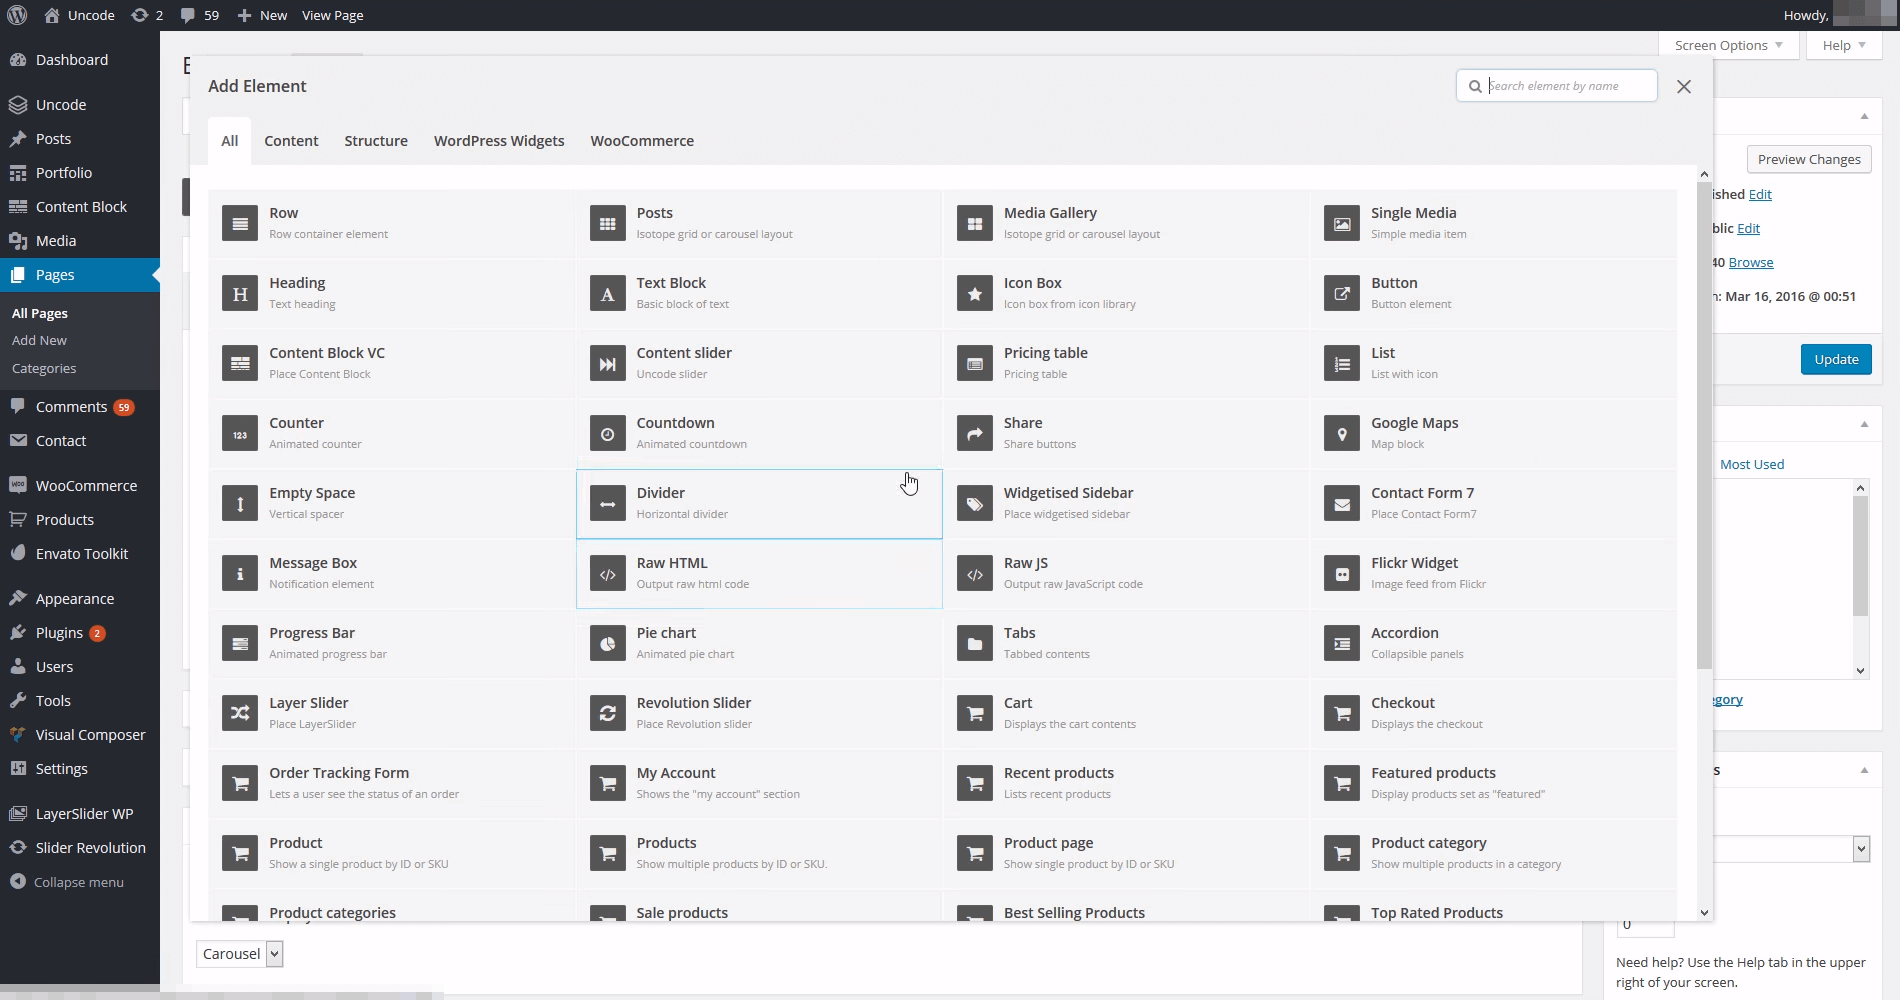Insert the Accordion panels element
This screenshot has width=1900, height=1000.
pos(1493,644)
